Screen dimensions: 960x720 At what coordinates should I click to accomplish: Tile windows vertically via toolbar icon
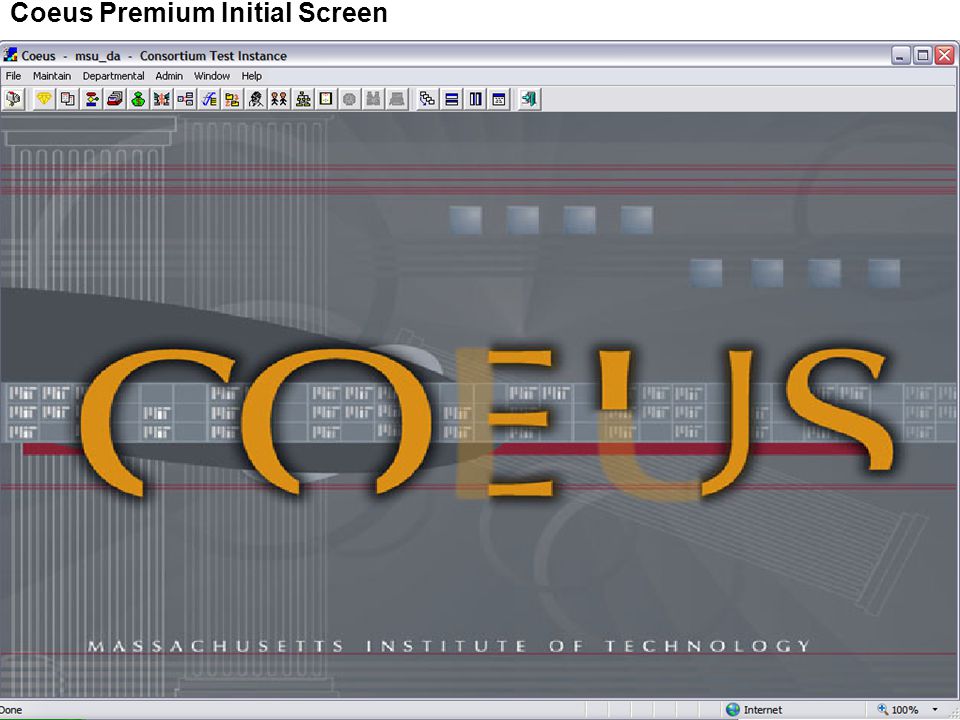coord(476,99)
